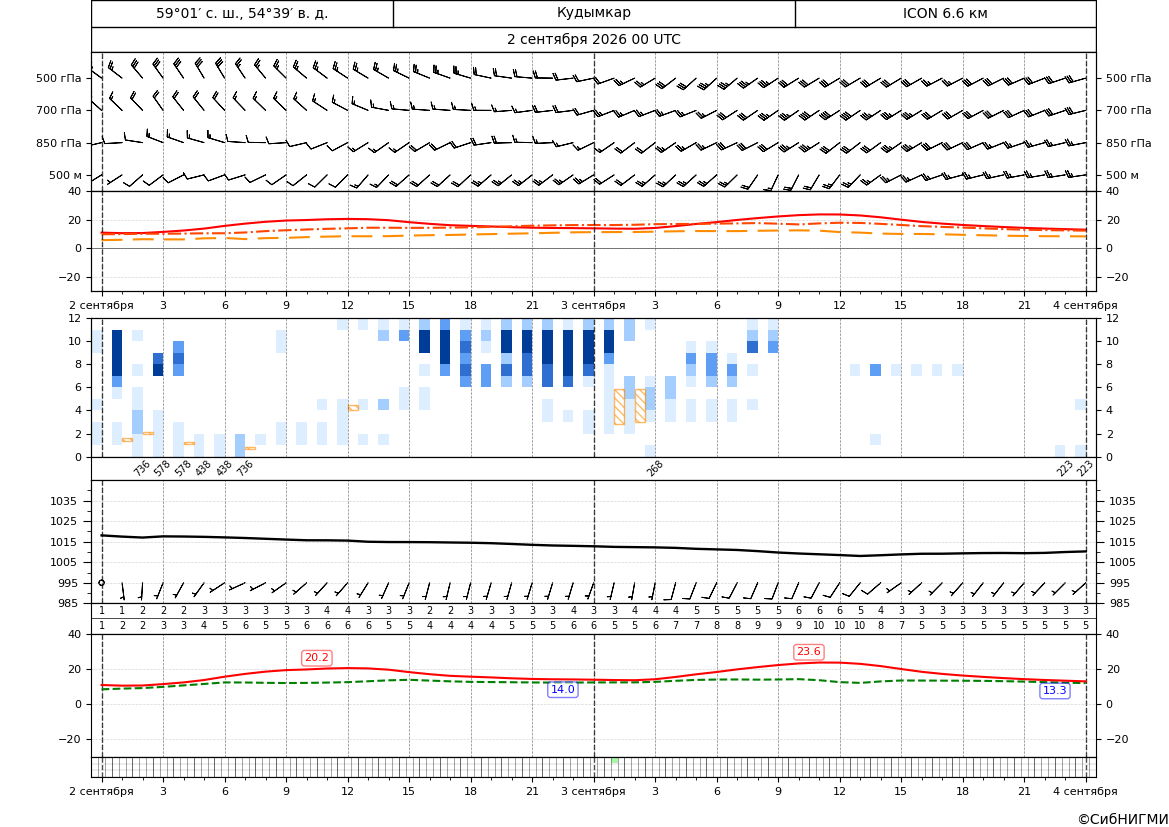Select the 2 сентября 2026 00 UTC header
The image size is (1169, 827).
coord(593,40)
